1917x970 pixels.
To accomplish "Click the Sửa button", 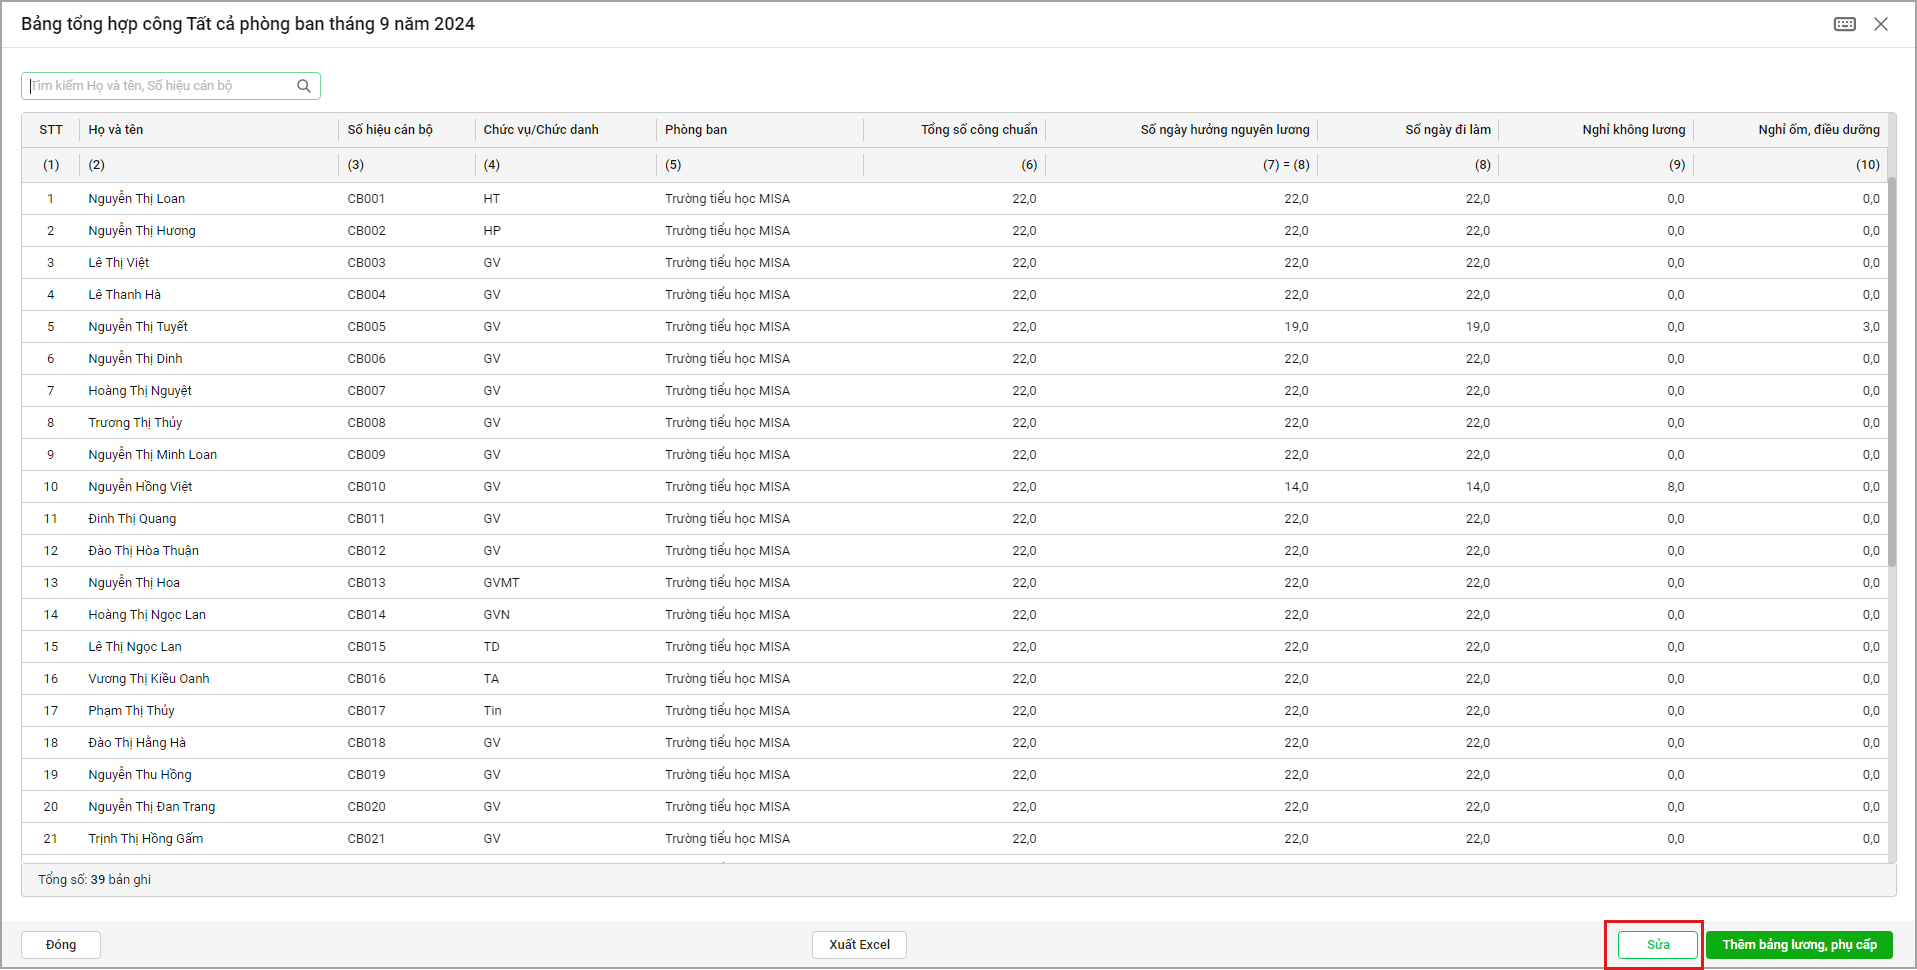I will 1657,945.
